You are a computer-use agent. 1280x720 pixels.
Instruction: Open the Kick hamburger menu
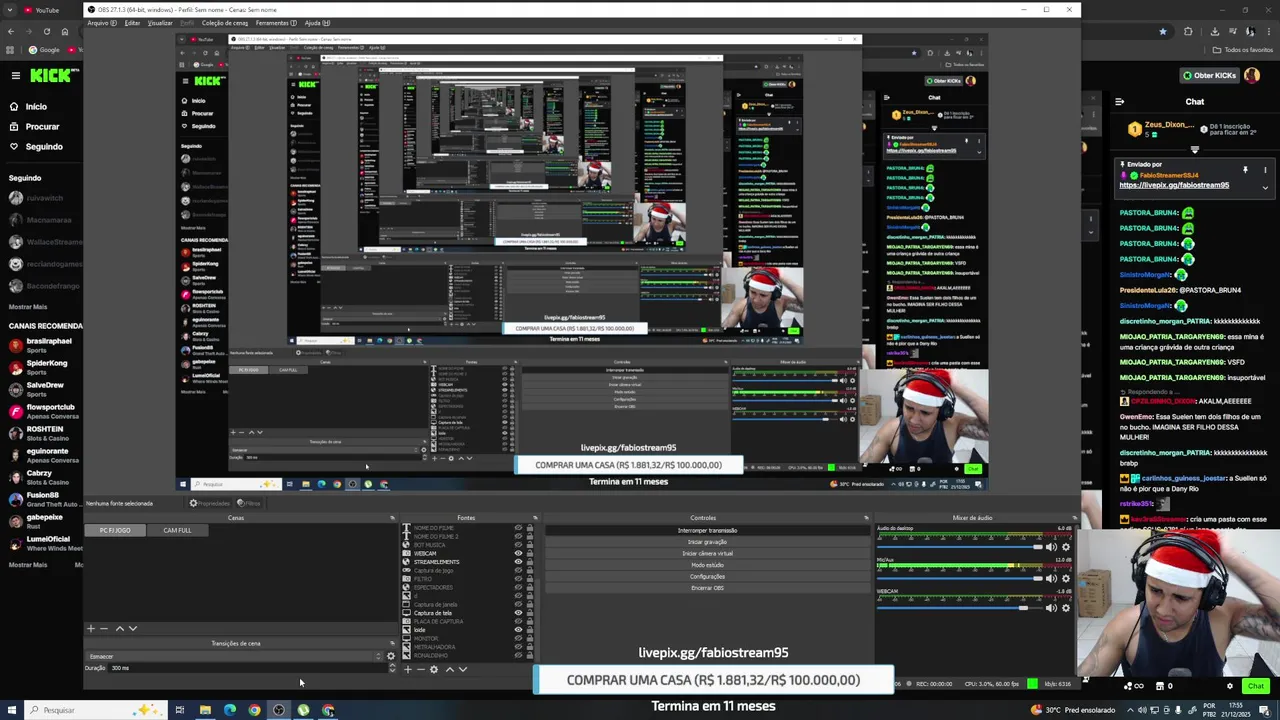(x=15, y=75)
